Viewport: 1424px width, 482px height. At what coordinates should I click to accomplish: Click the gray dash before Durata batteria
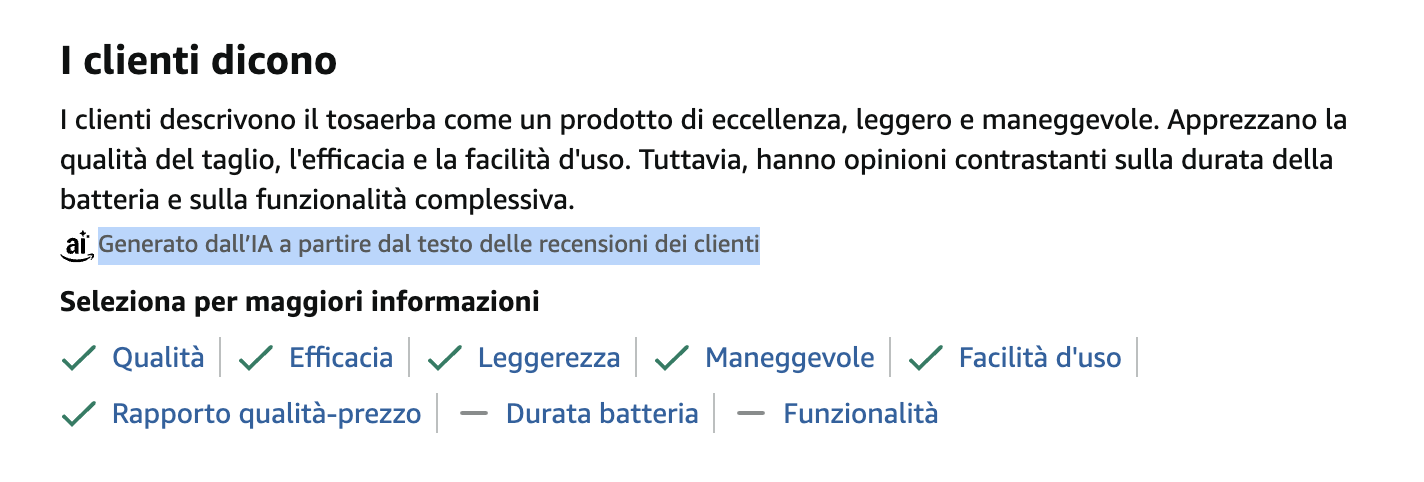point(473,414)
